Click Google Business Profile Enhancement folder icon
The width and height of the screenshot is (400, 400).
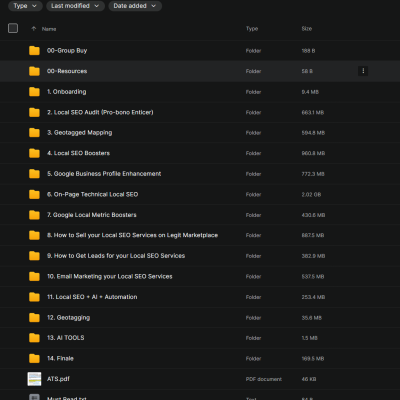34,174
